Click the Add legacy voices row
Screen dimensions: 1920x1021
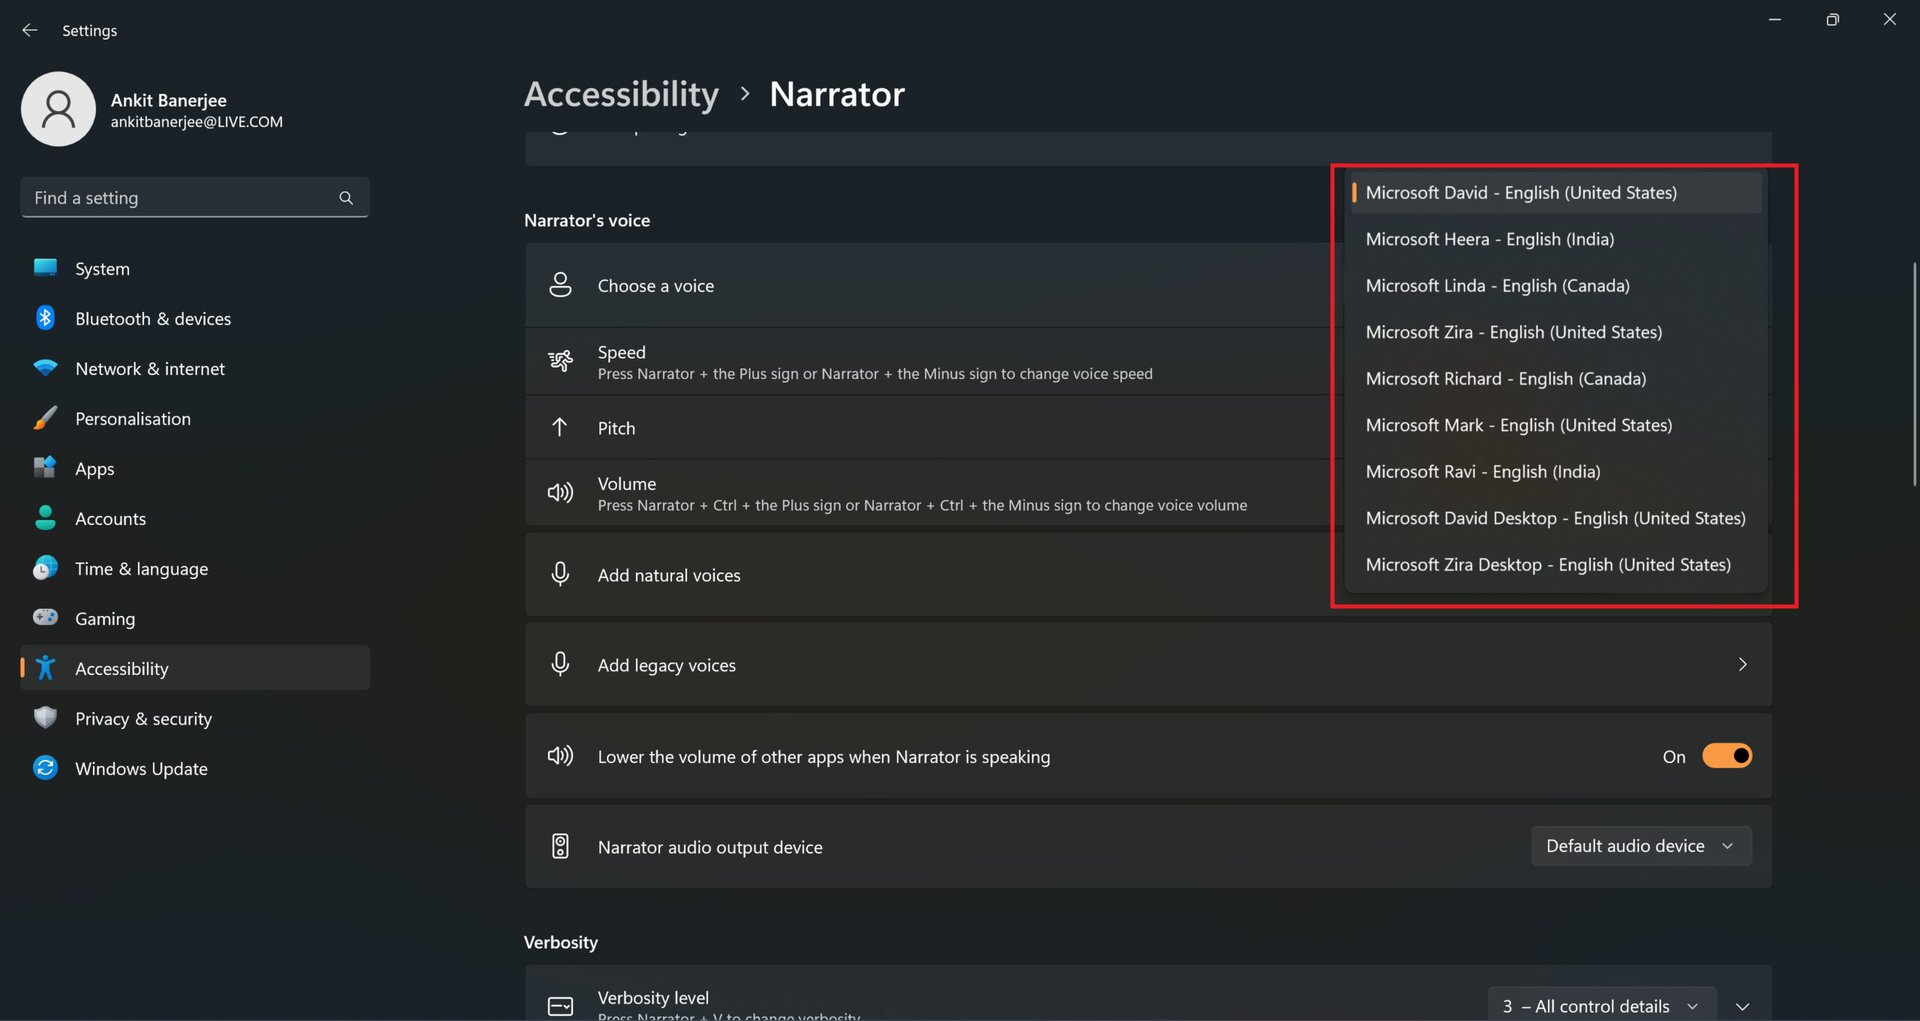tap(1148, 665)
